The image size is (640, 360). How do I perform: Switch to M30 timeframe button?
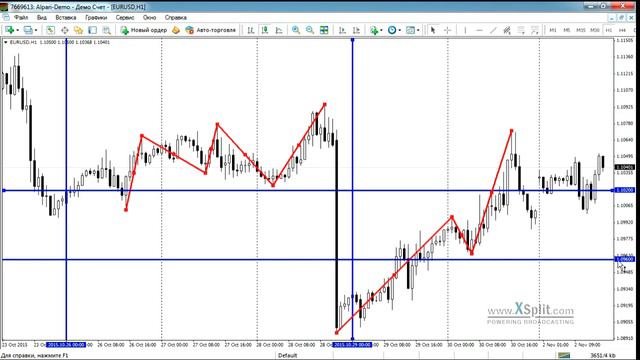pyautogui.click(x=595, y=30)
